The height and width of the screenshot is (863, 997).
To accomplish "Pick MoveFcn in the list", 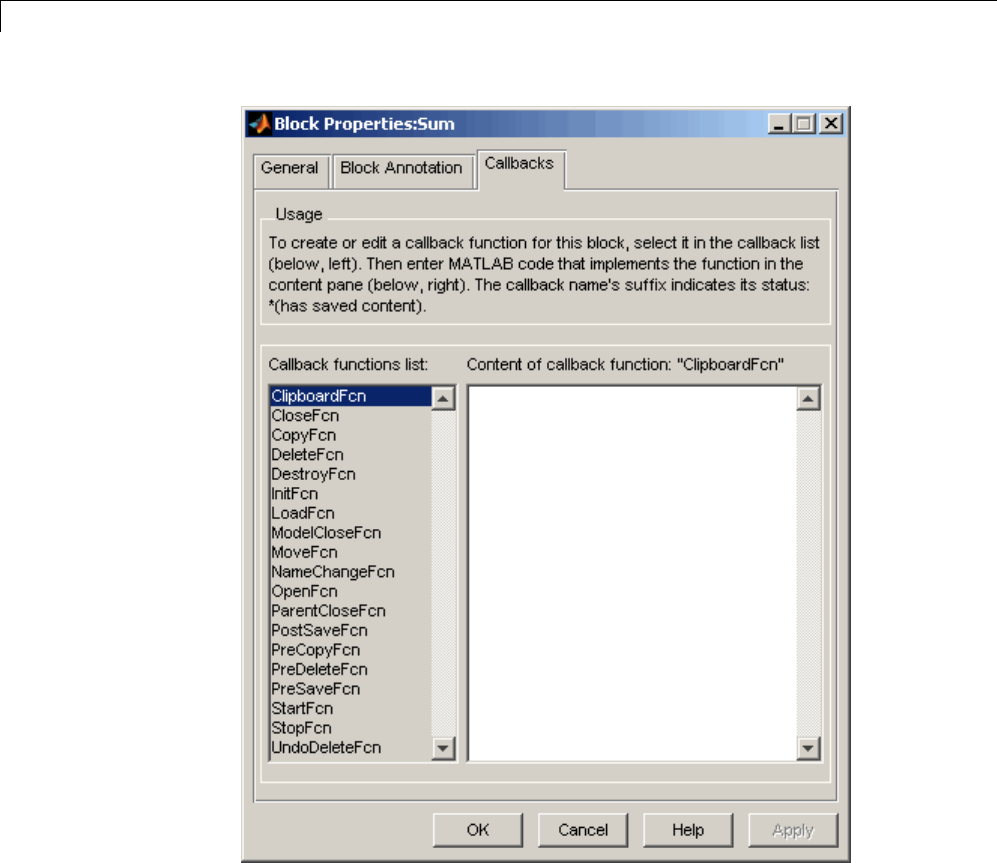I will click(x=350, y=553).
